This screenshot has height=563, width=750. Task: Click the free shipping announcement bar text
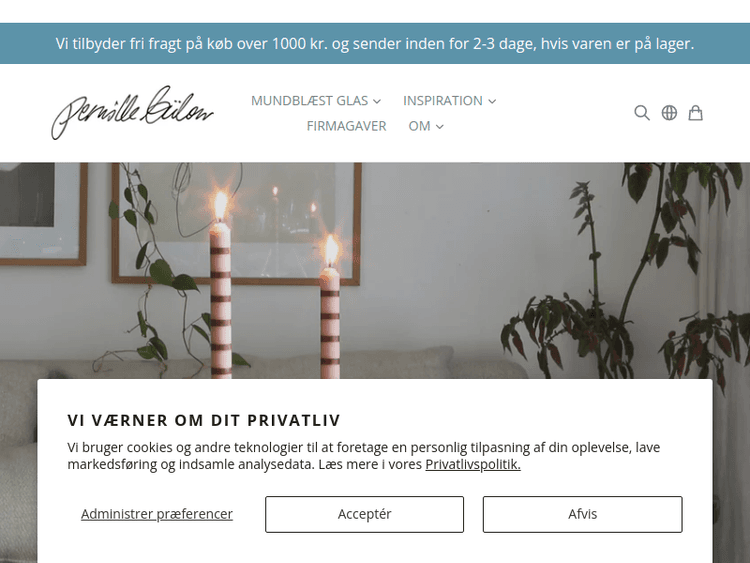point(375,44)
